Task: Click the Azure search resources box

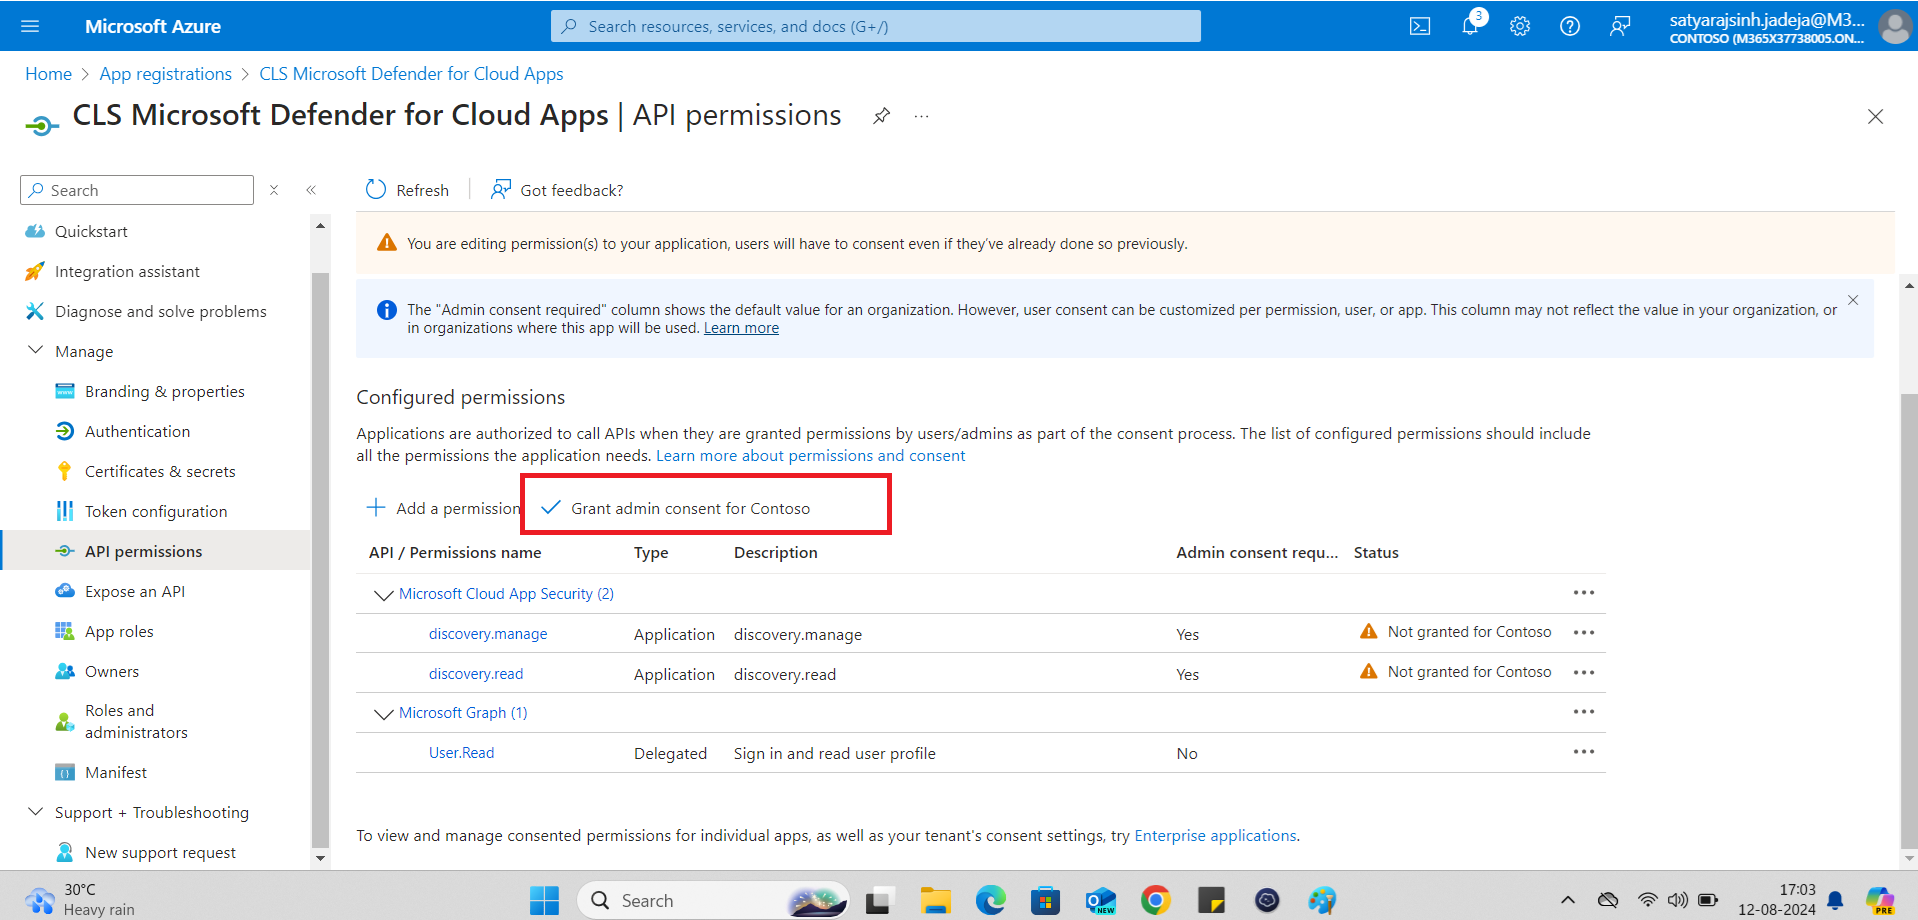Action: coord(876,26)
